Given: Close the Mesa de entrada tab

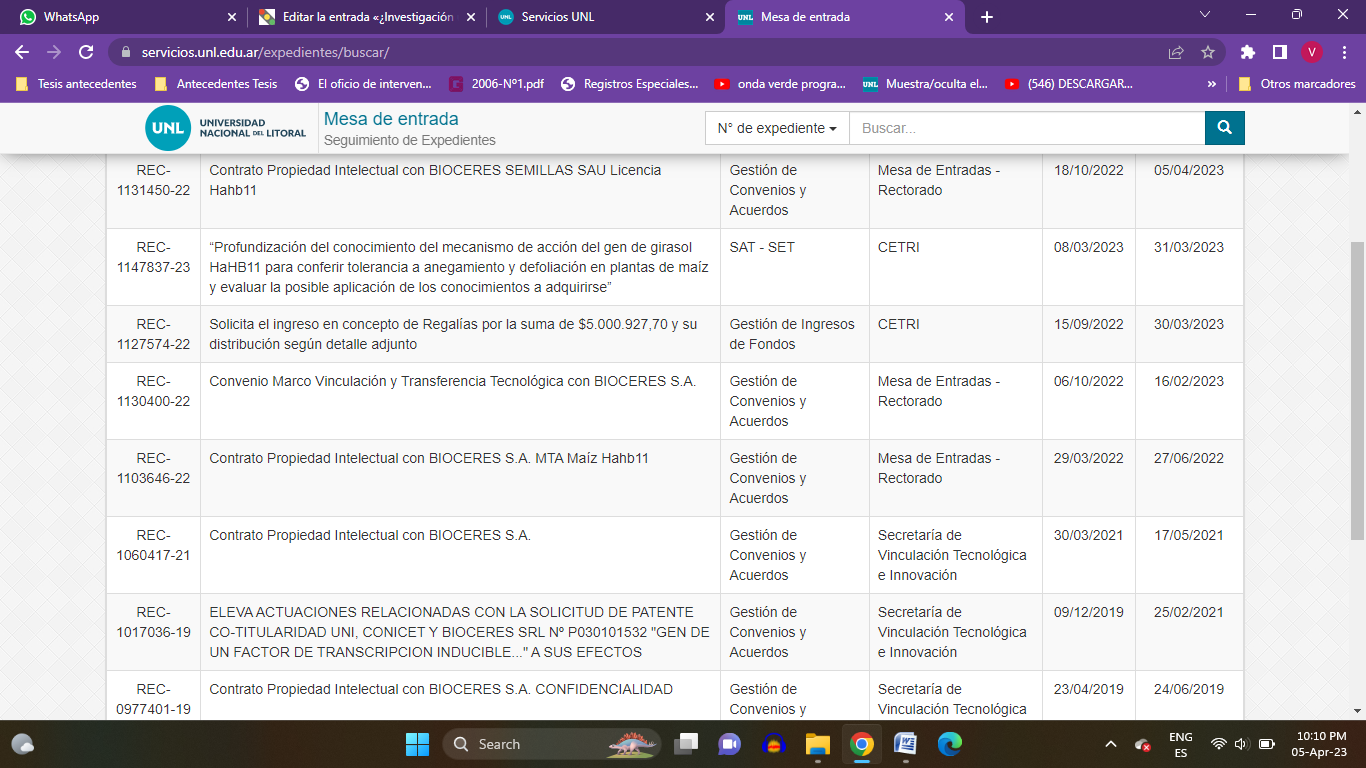Looking at the screenshot, I should tap(949, 17).
